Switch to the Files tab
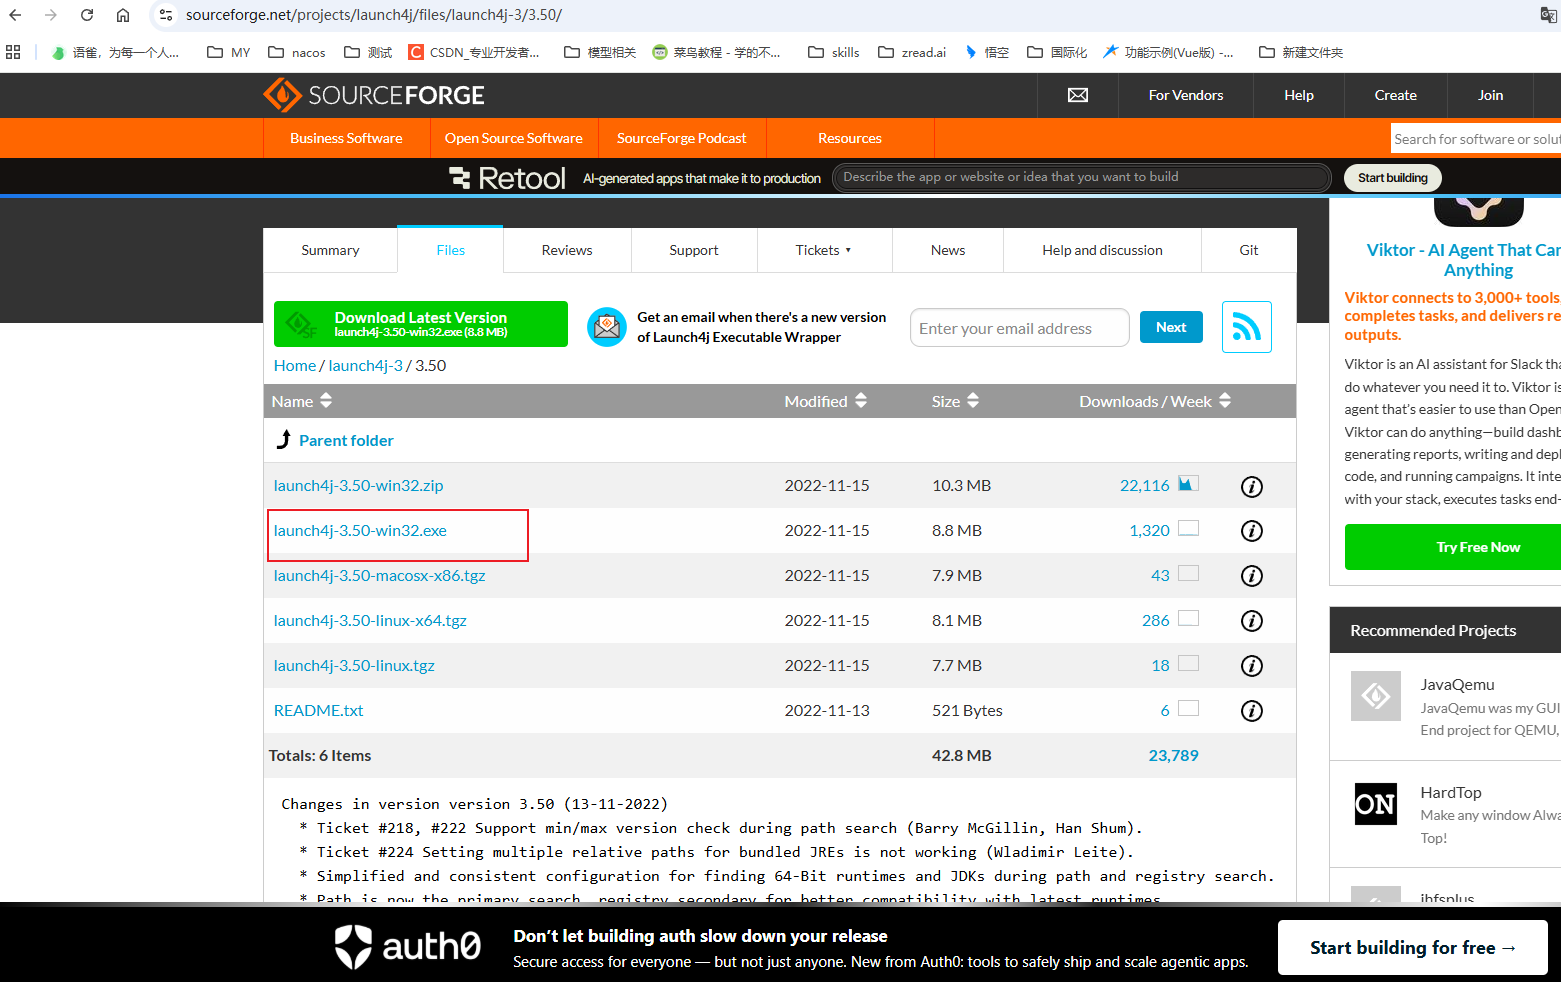1561x982 pixels. pyautogui.click(x=450, y=250)
